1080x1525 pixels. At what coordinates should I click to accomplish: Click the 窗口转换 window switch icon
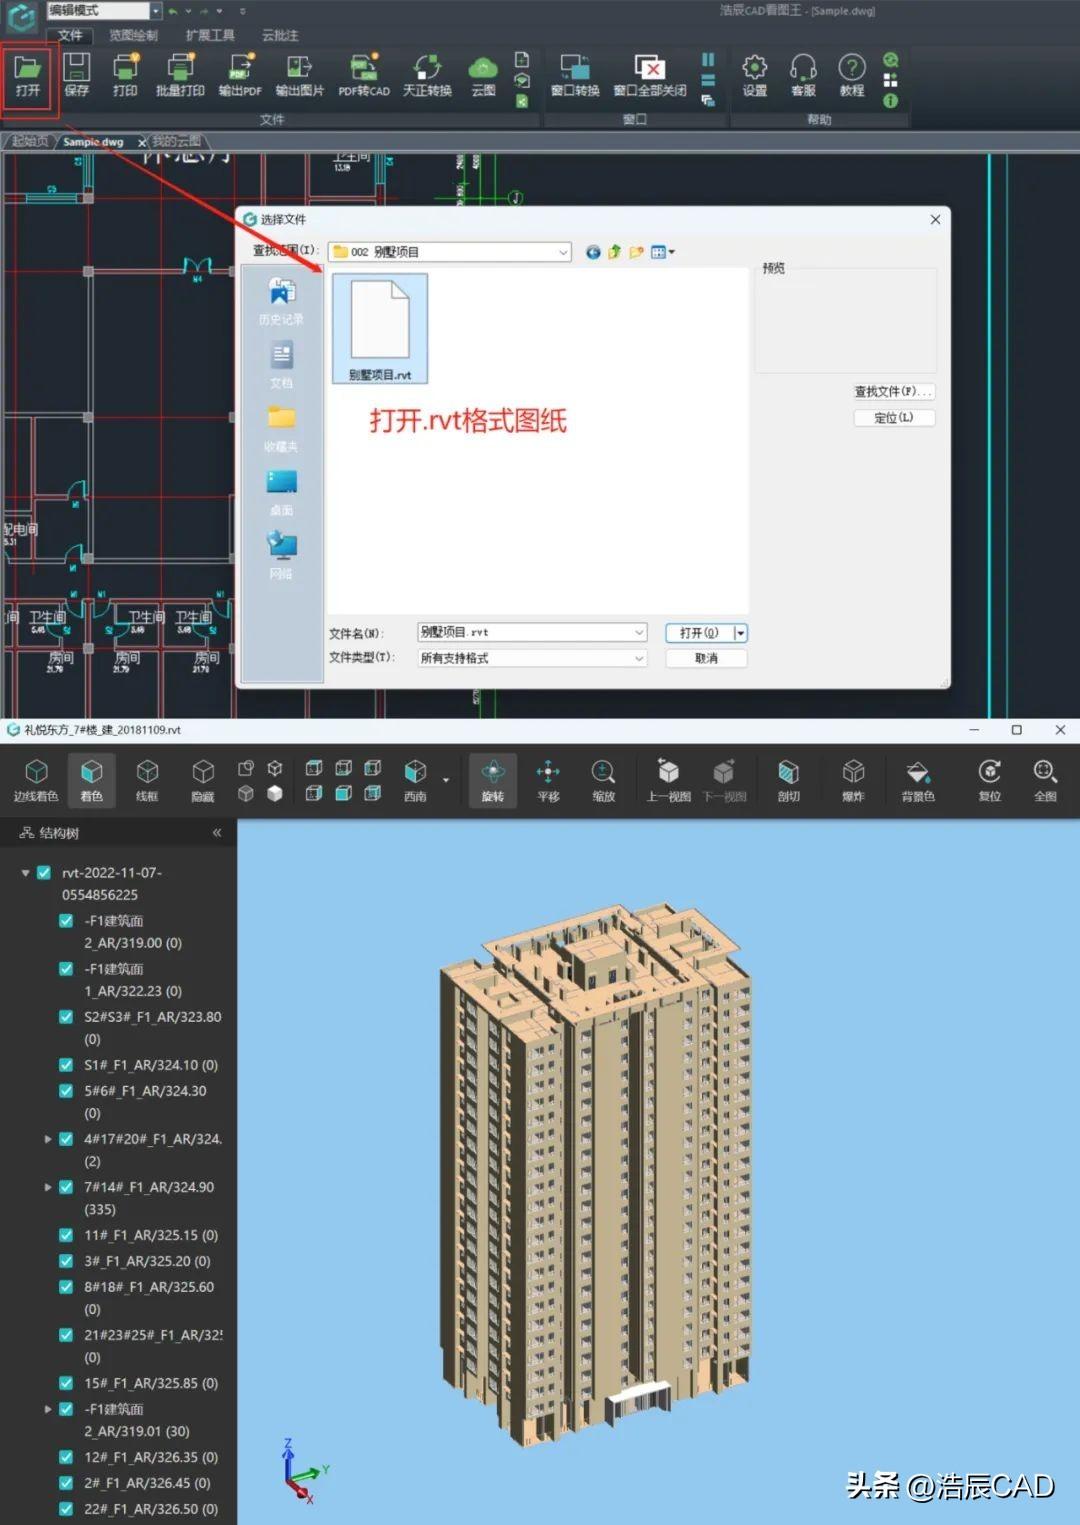click(575, 75)
